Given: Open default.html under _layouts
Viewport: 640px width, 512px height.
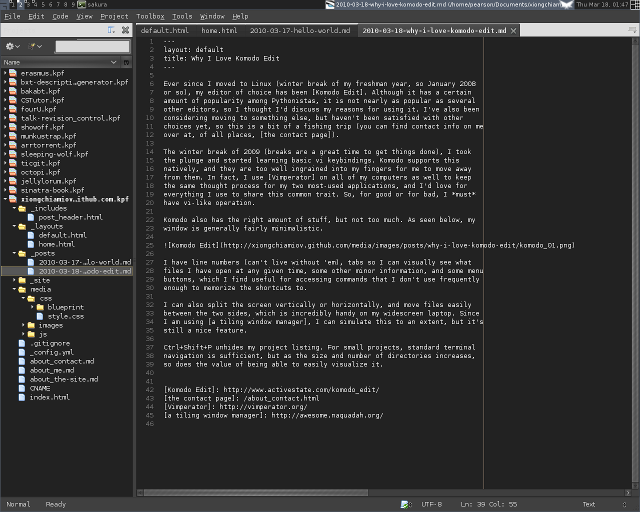Looking at the screenshot, I should point(62,235).
